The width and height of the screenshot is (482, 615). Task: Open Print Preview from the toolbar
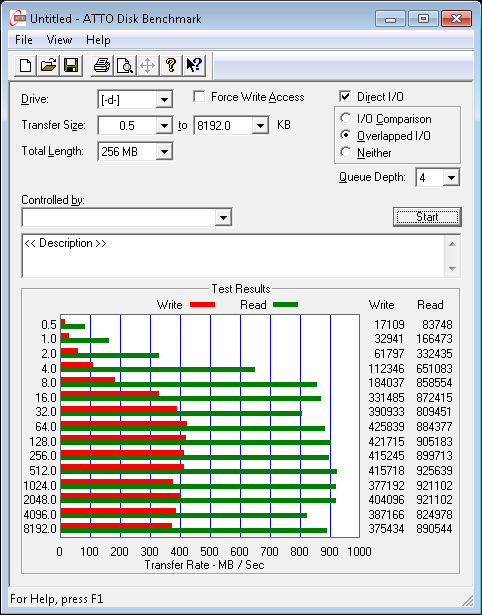(125, 65)
